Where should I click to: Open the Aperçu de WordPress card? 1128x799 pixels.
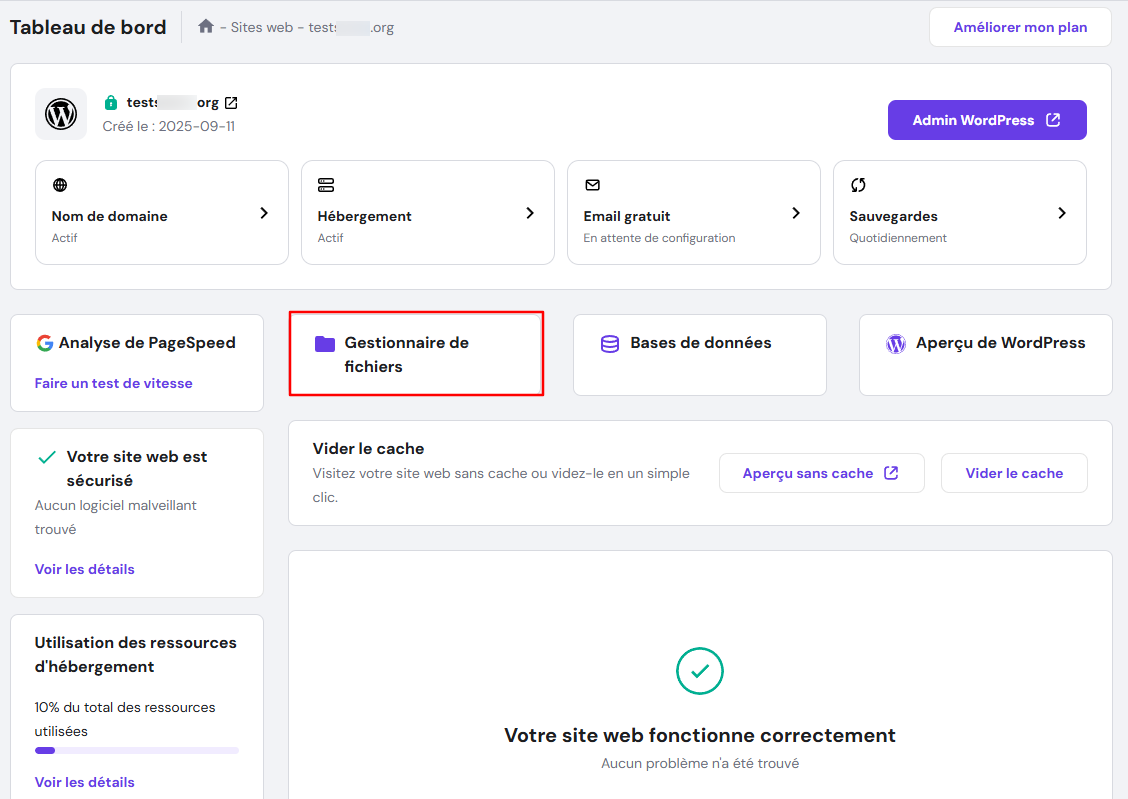(x=985, y=354)
